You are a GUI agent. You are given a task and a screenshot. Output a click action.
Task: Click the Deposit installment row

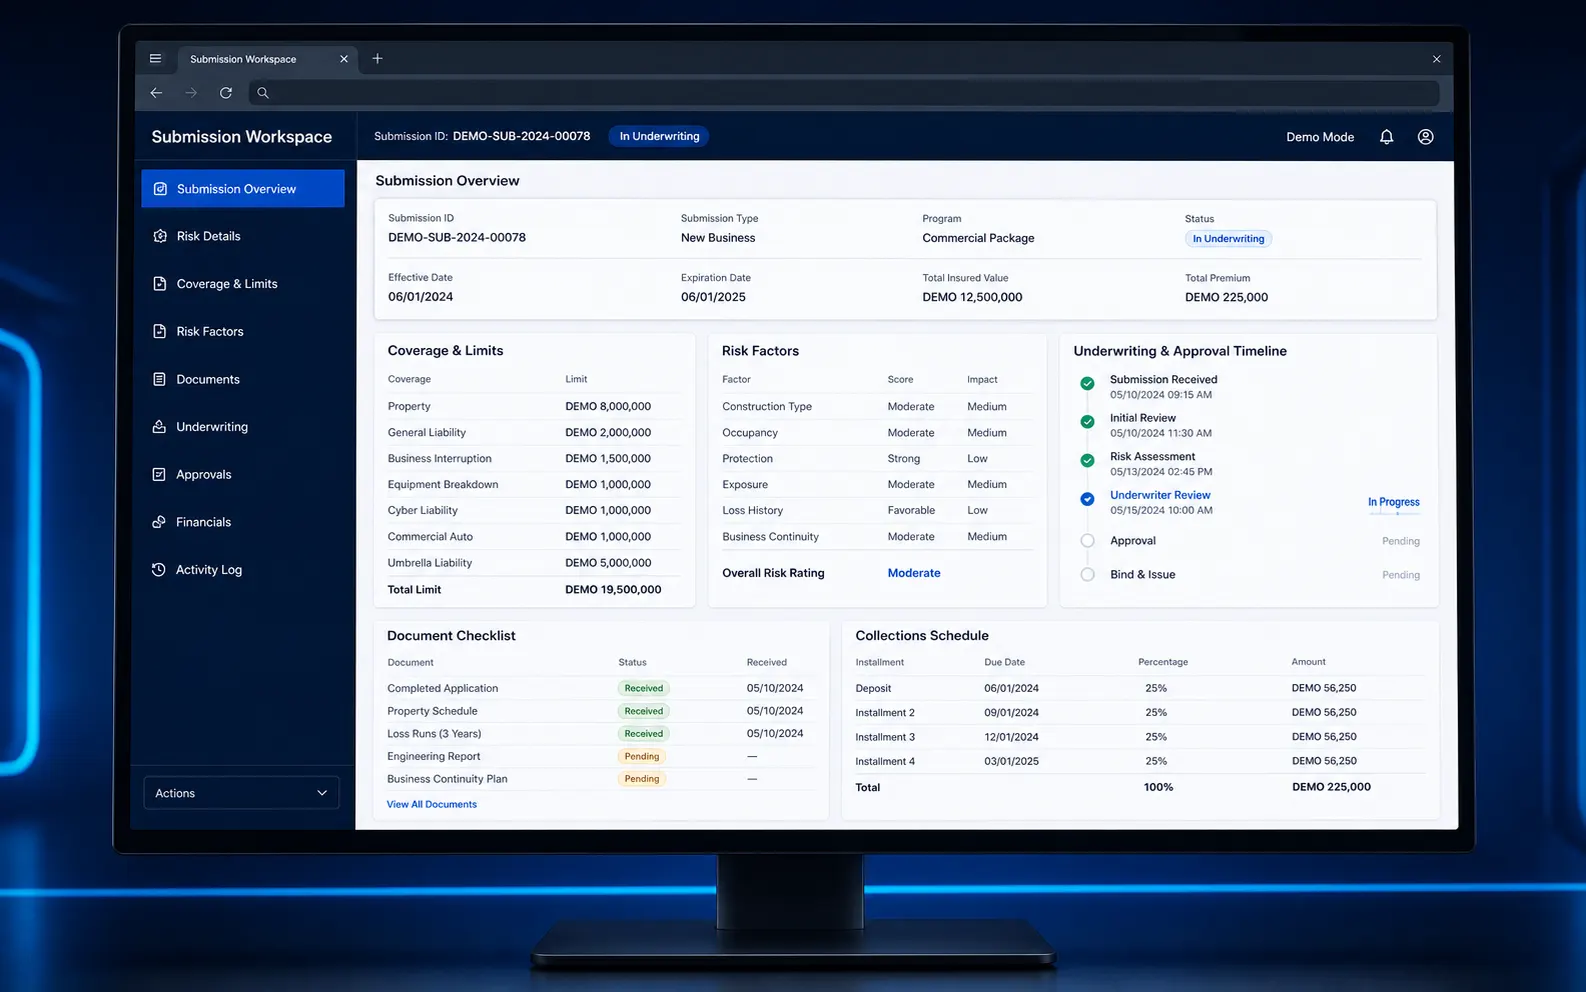(x=1139, y=688)
